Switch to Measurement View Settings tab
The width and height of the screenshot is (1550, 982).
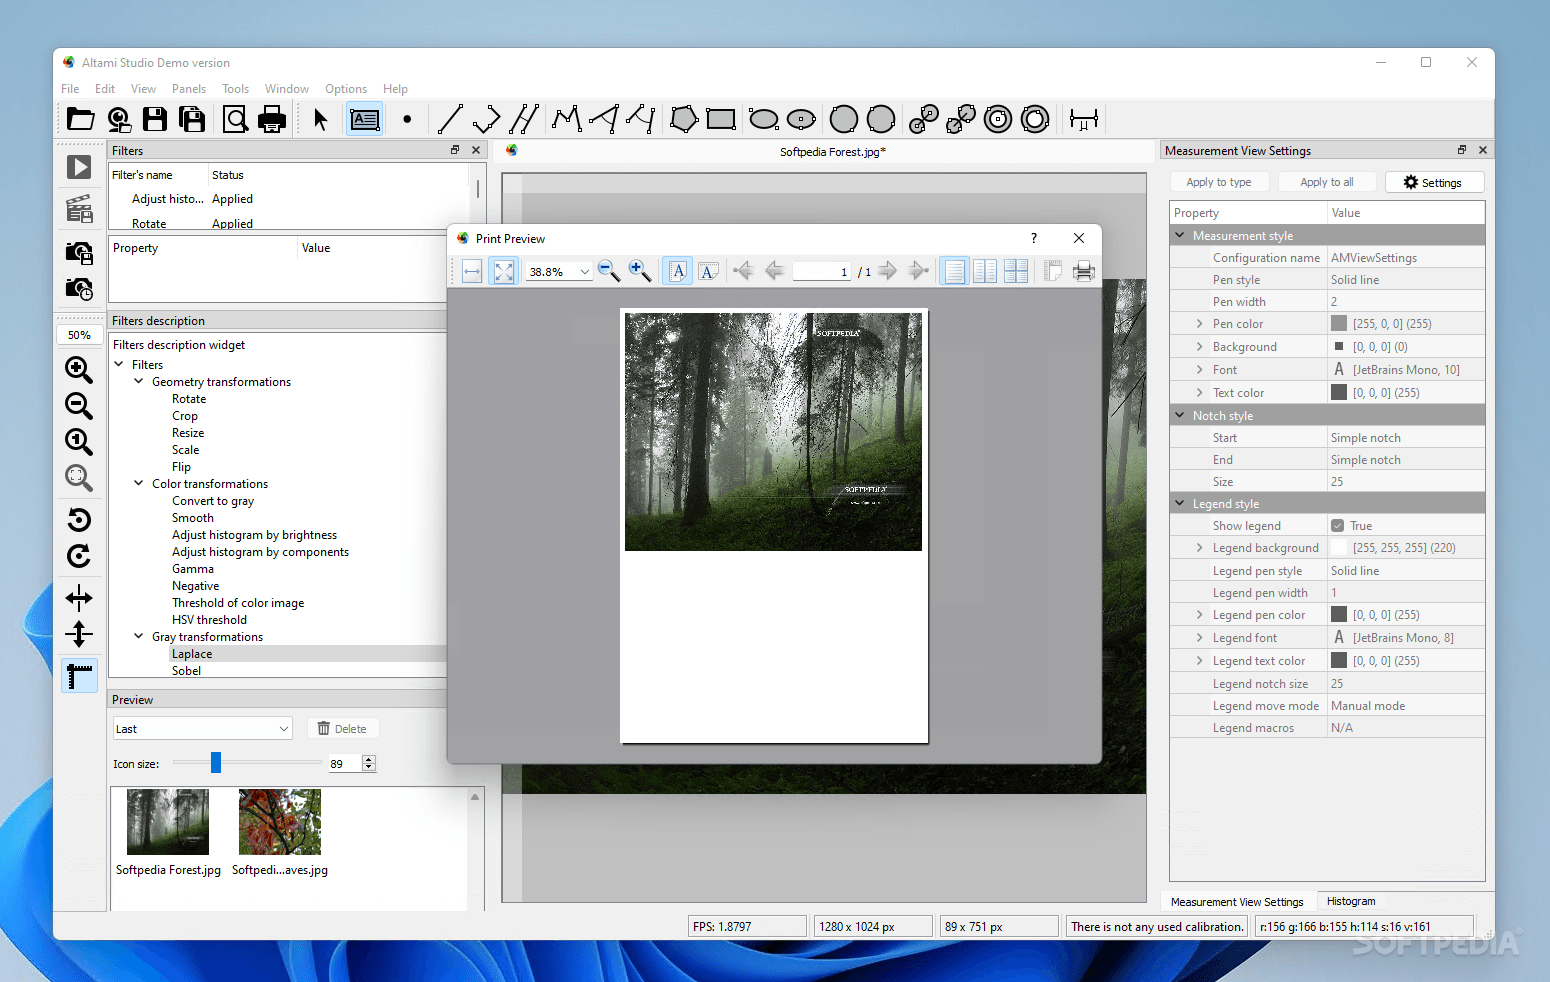(1237, 902)
